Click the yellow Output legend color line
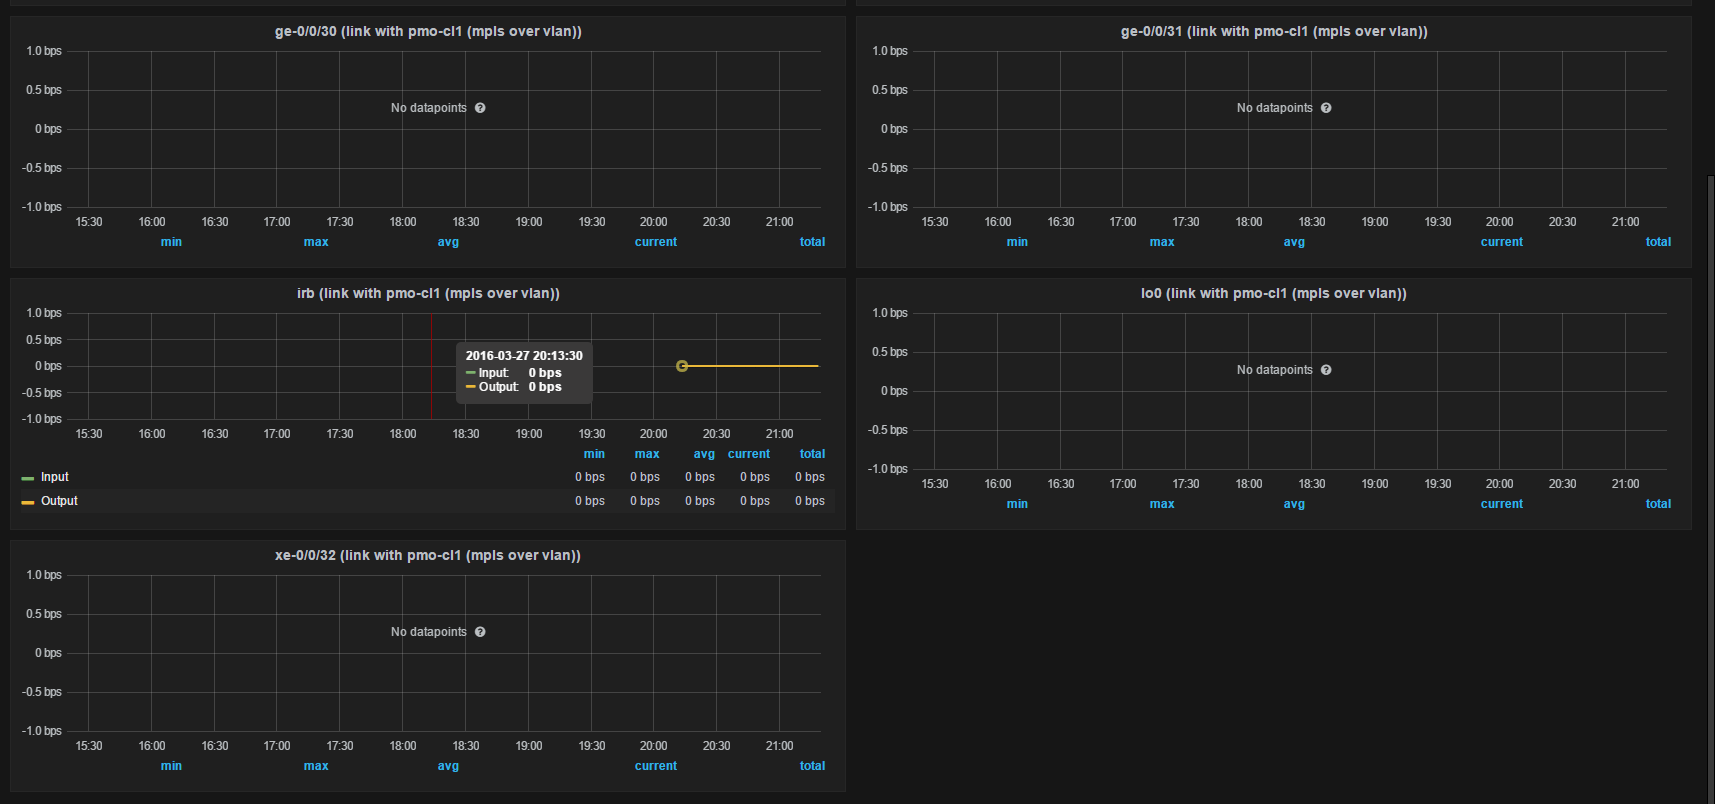This screenshot has height=804, width=1715. tap(28, 502)
